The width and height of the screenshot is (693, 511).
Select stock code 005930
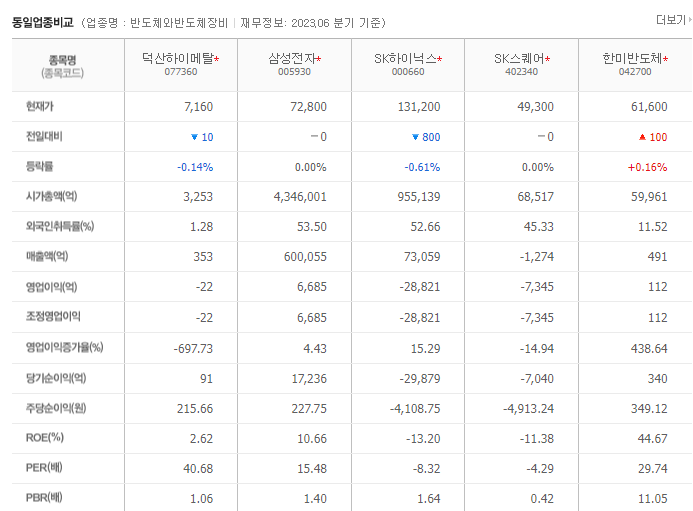[294, 72]
